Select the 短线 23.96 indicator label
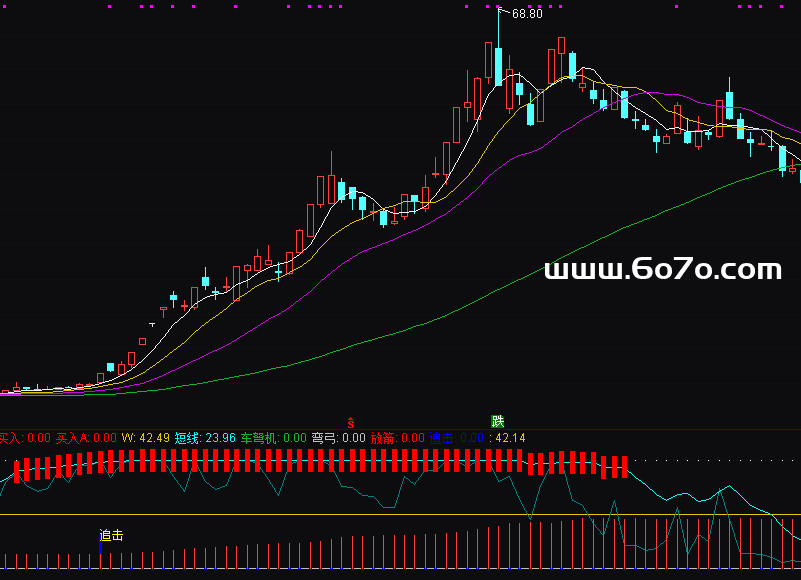This screenshot has height=580, width=801. pyautogui.click(x=205, y=438)
